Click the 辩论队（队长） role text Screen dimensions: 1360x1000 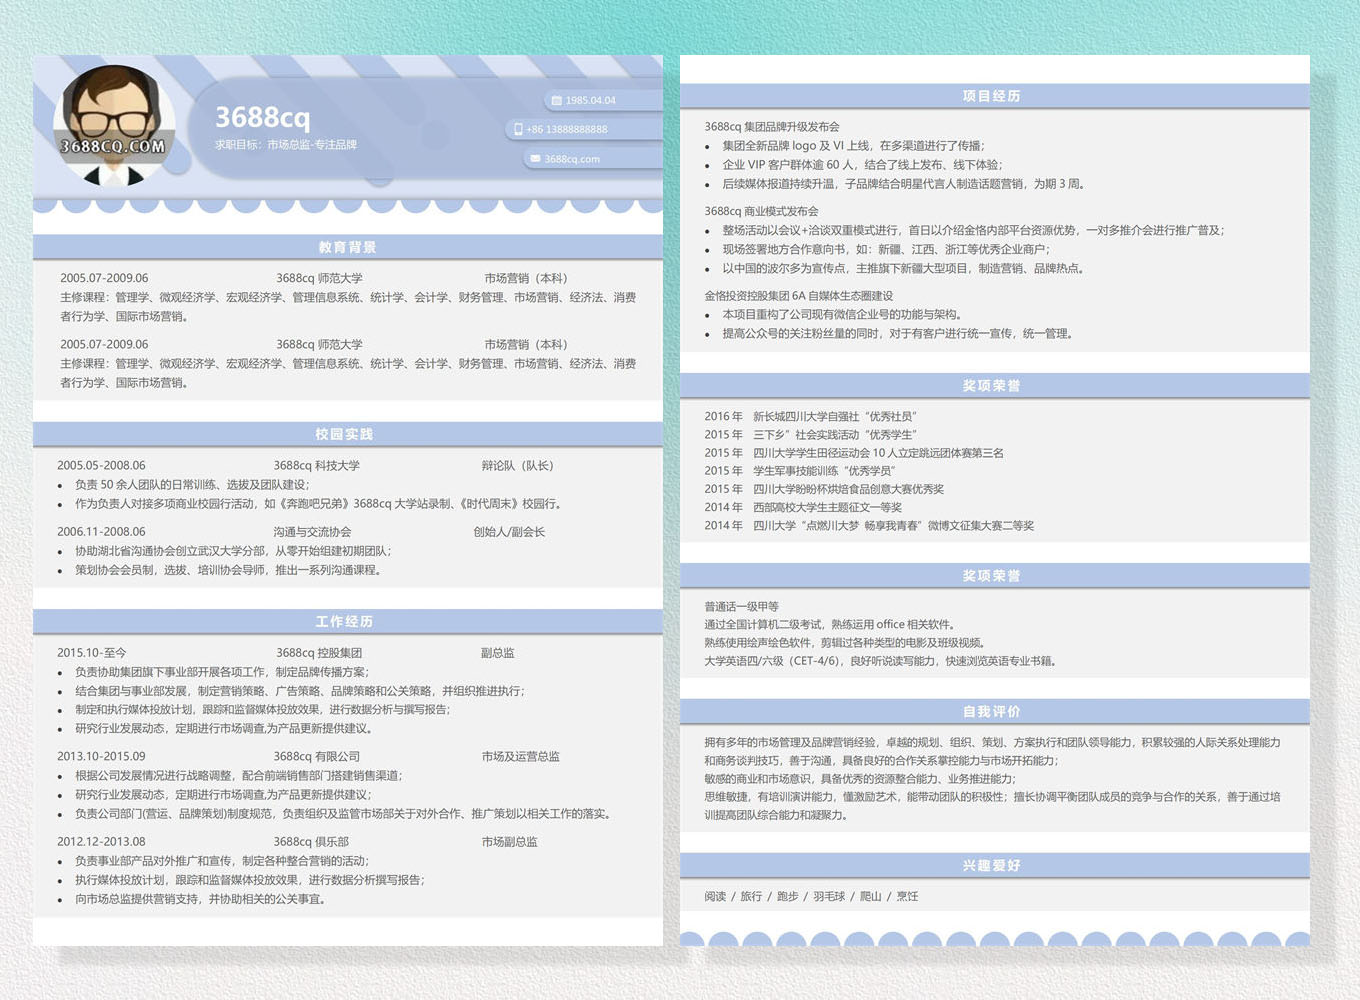517,466
